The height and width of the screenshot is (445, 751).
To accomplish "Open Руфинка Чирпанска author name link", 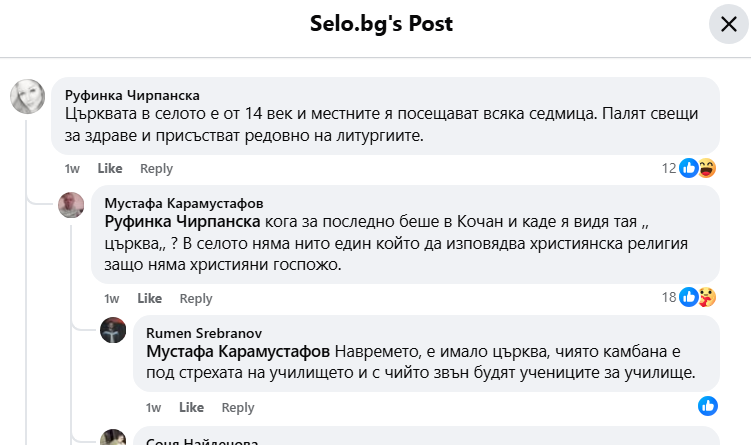I will click(132, 95).
